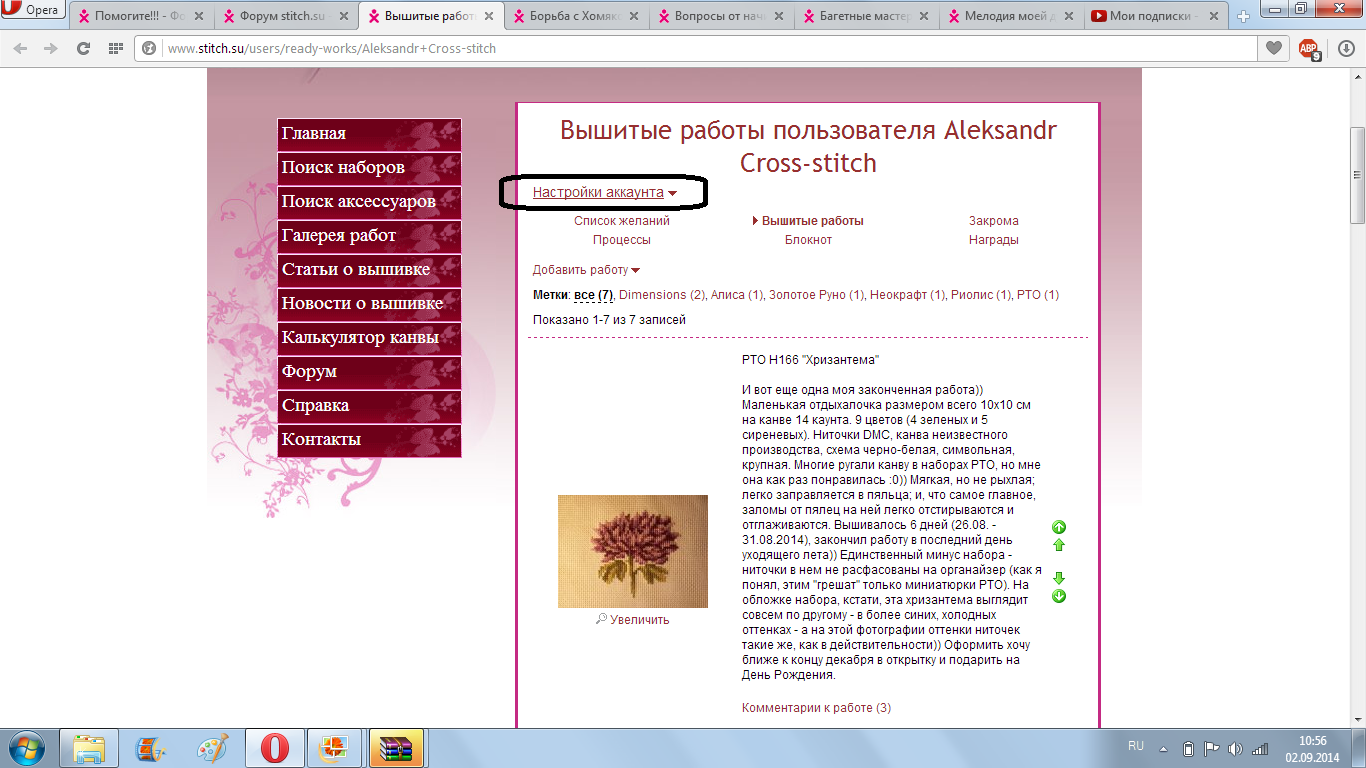The height and width of the screenshot is (768, 1366).
Task: Open a new tab with the plus icon
Action: [x=1243, y=16]
